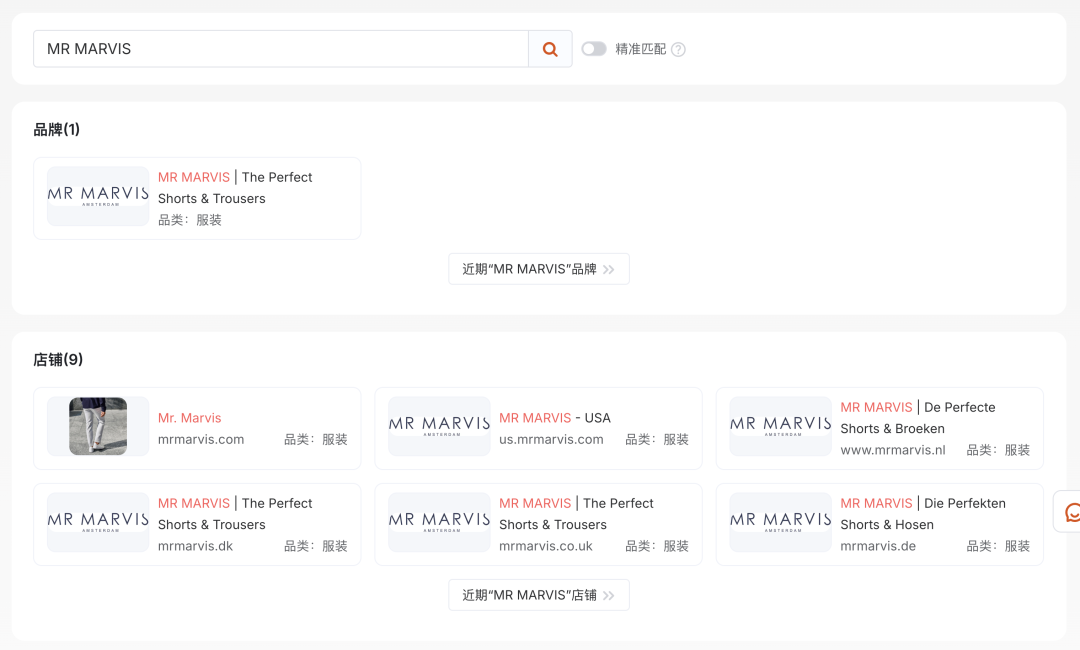Click the mrmarvis.co.uk store logo
1080x650 pixels.
coord(439,522)
